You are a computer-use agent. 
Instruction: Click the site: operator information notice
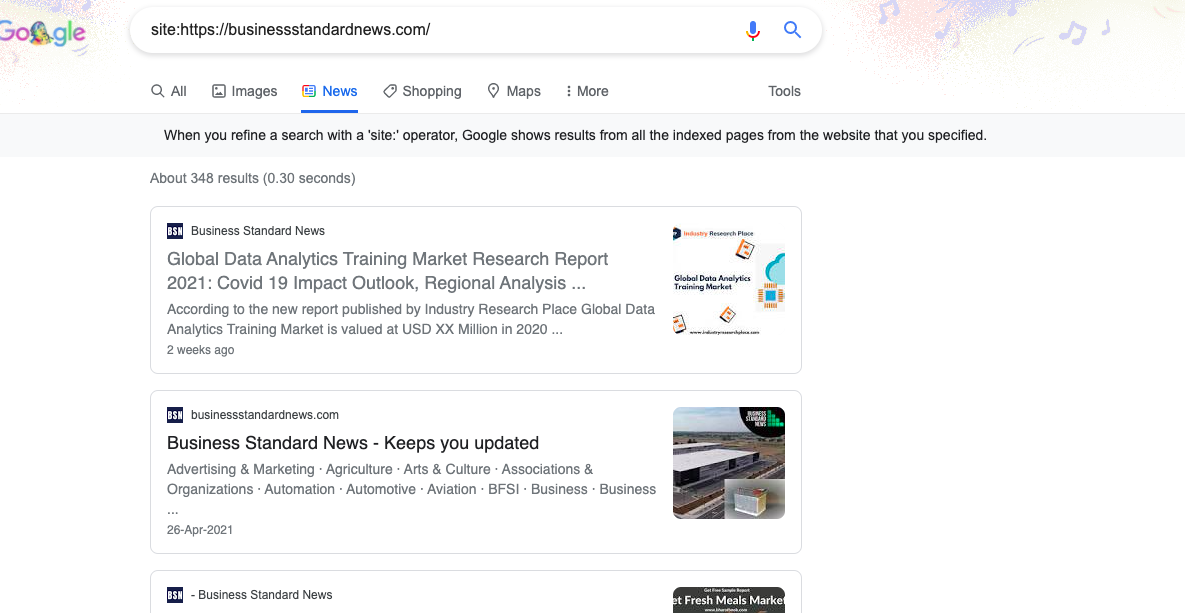(575, 136)
